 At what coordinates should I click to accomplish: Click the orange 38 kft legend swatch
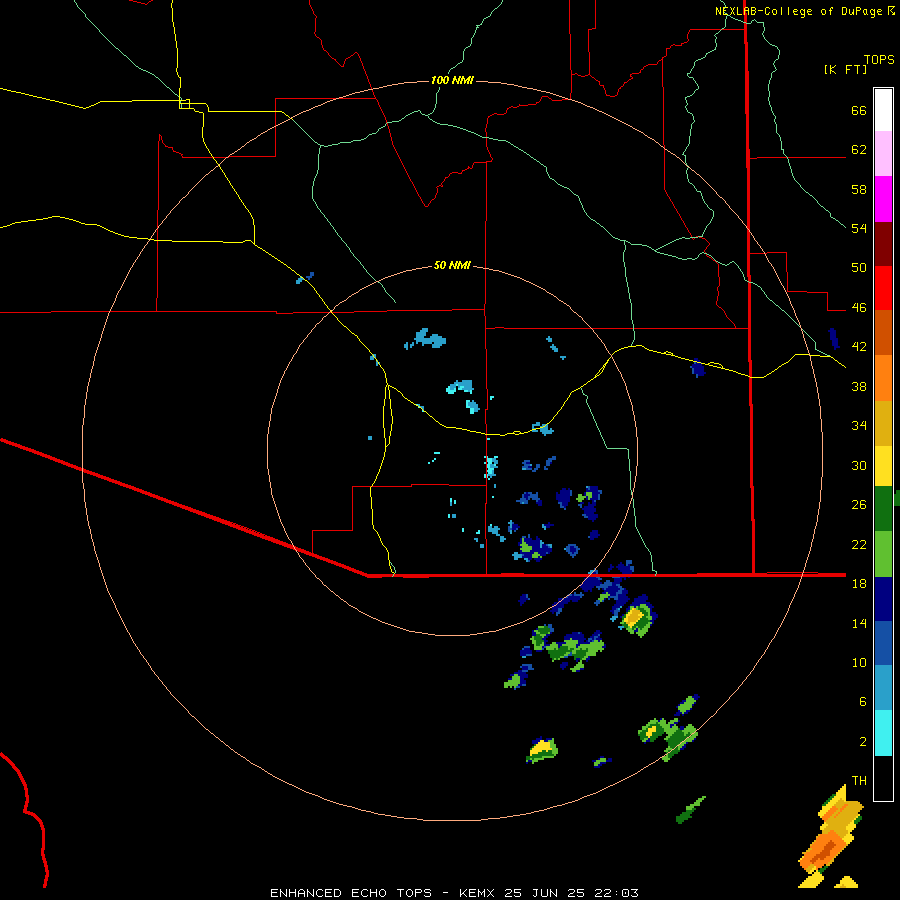[883, 378]
